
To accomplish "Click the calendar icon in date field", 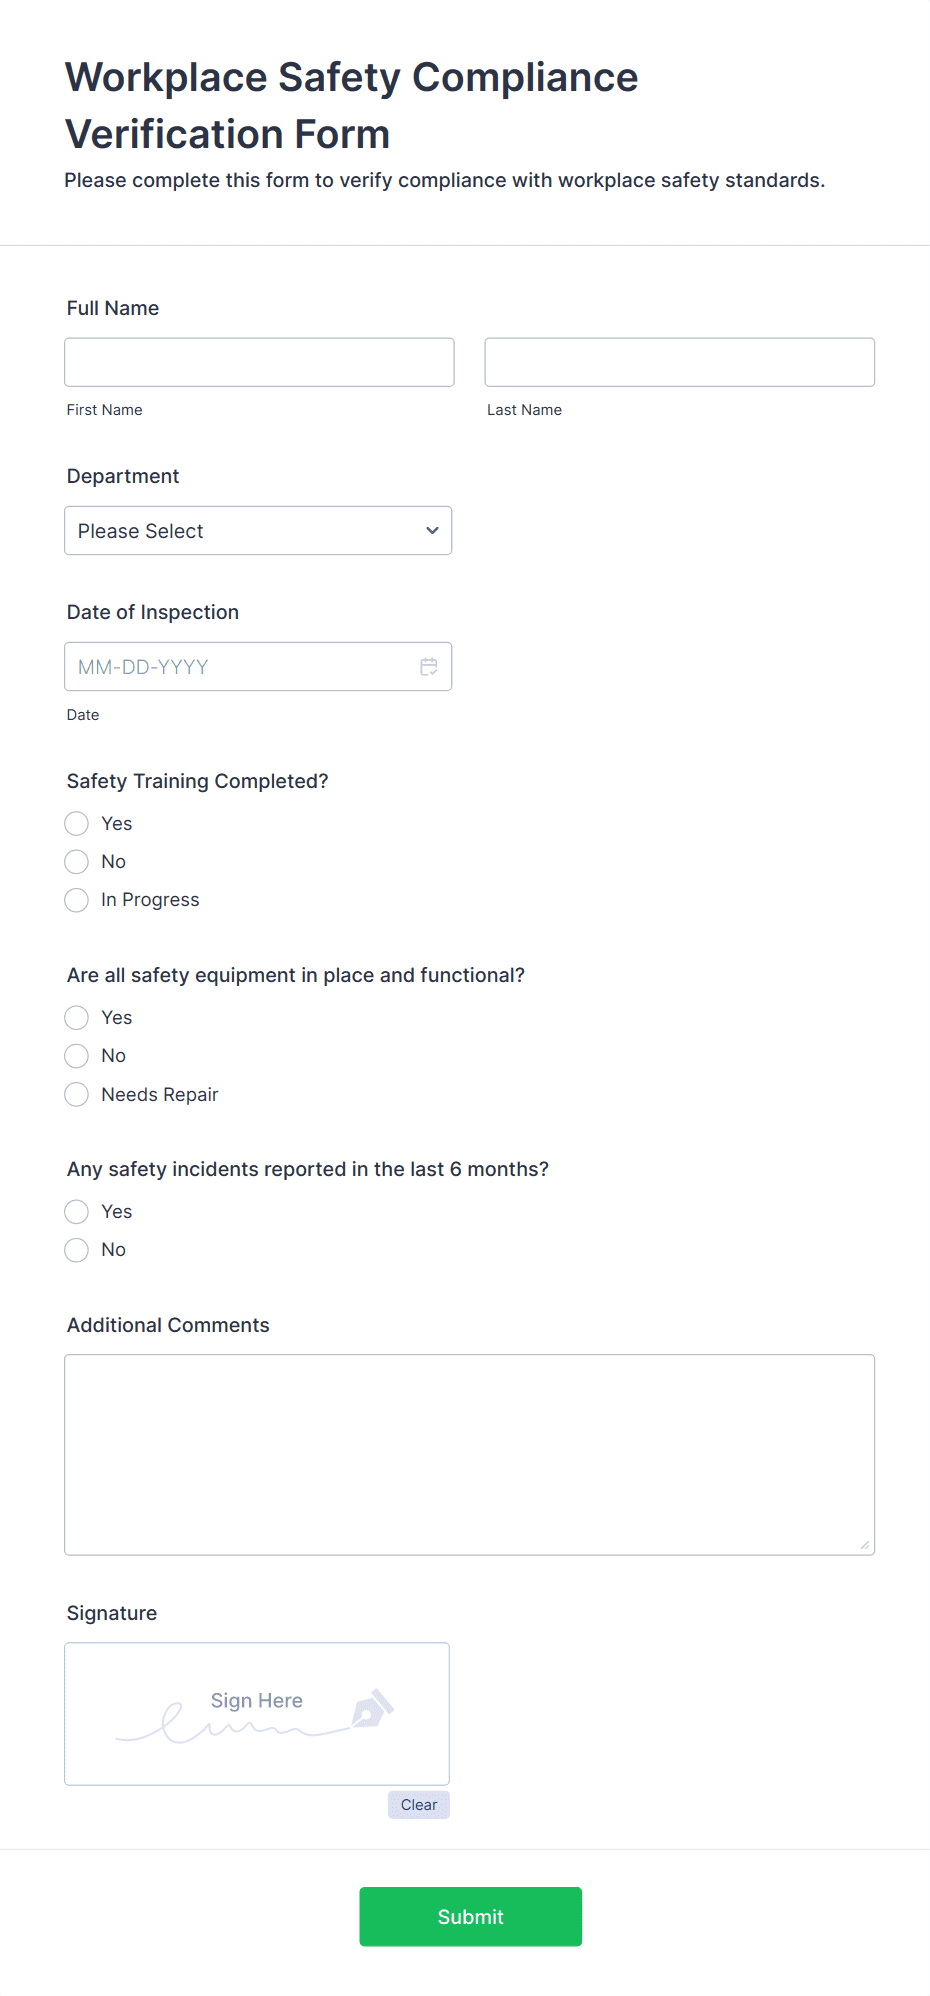I will point(429,667).
